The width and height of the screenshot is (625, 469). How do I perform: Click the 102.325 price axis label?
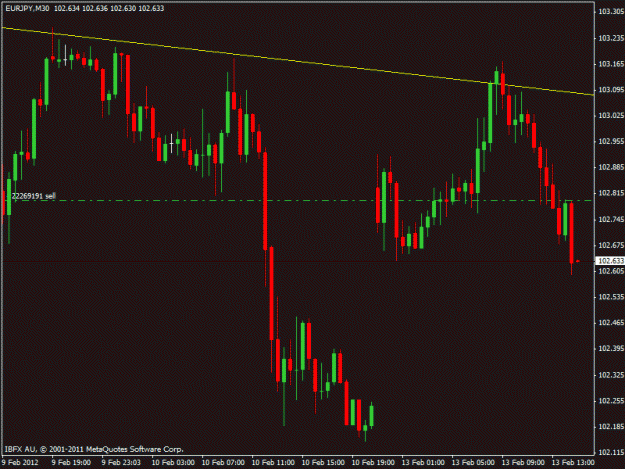pyautogui.click(x=611, y=375)
